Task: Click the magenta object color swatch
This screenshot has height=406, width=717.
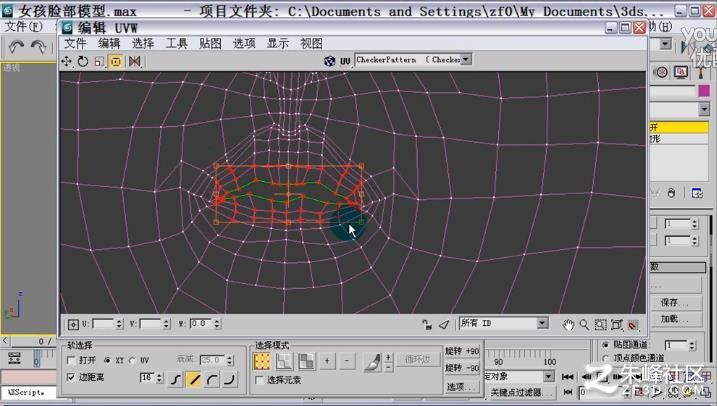Action: pos(704,91)
